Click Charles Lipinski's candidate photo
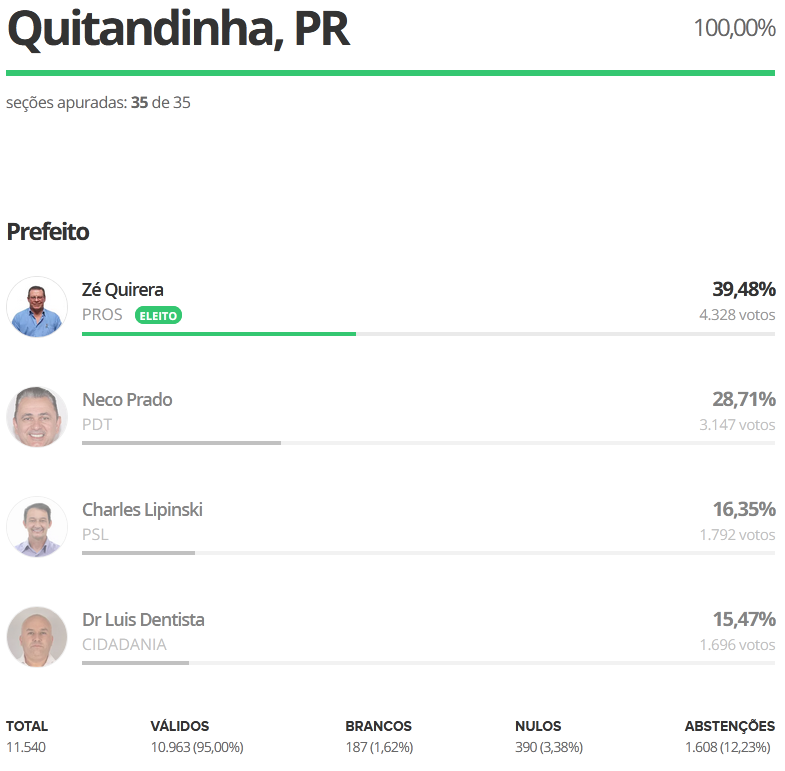785x771 pixels. click(x=37, y=527)
